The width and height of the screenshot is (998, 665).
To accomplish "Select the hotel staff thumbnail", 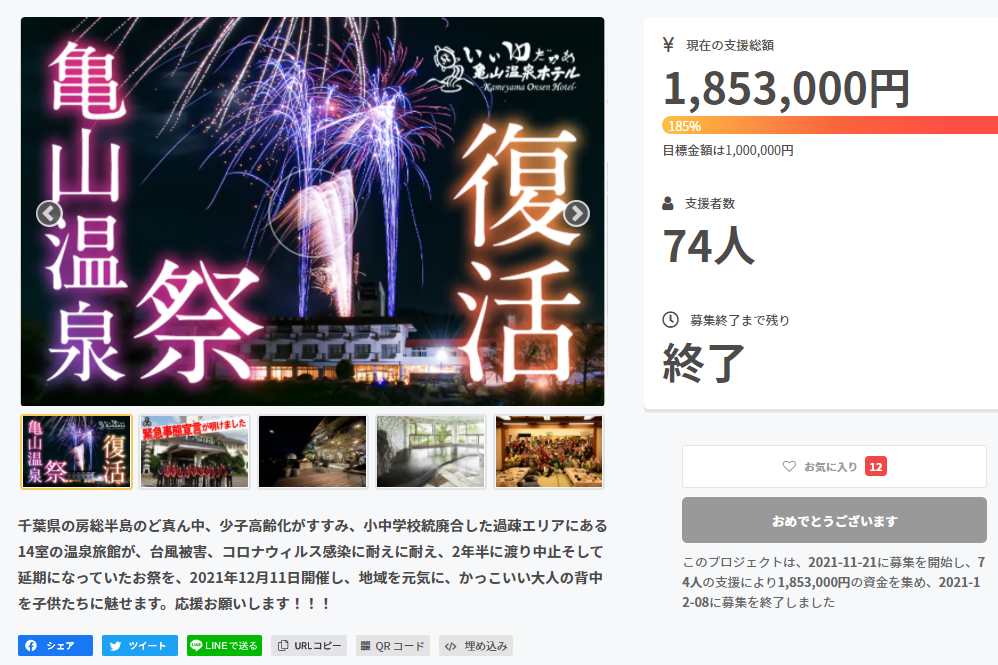I will pyautogui.click(x=194, y=452).
